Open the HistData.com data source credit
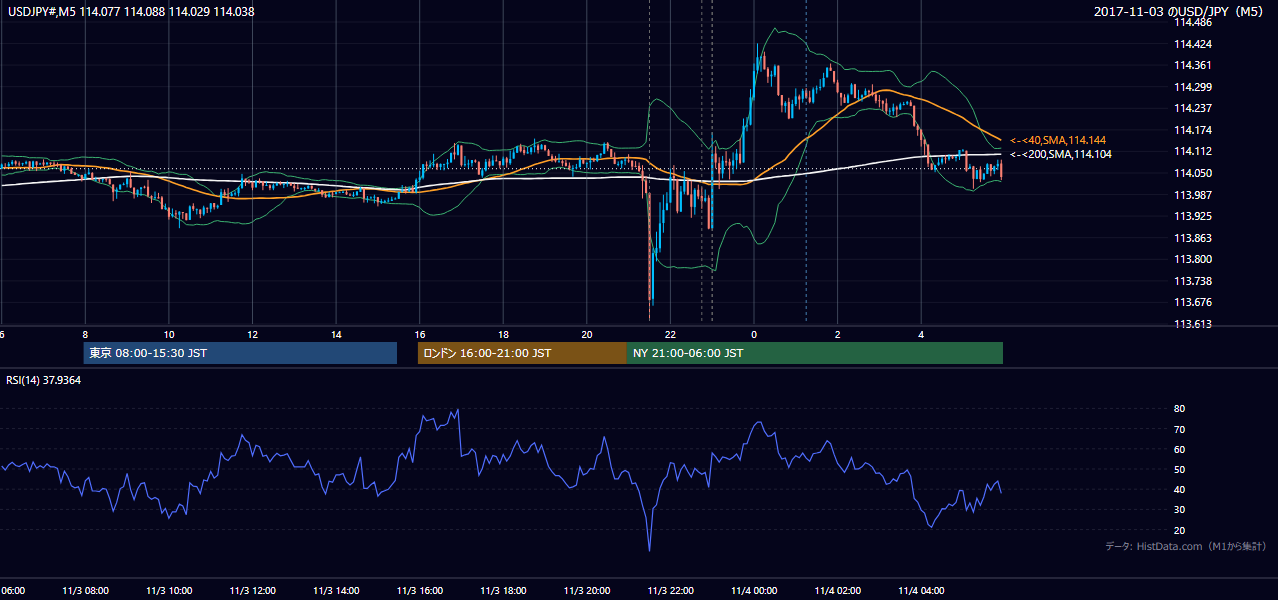The height and width of the screenshot is (600, 1278). [x=1187, y=546]
